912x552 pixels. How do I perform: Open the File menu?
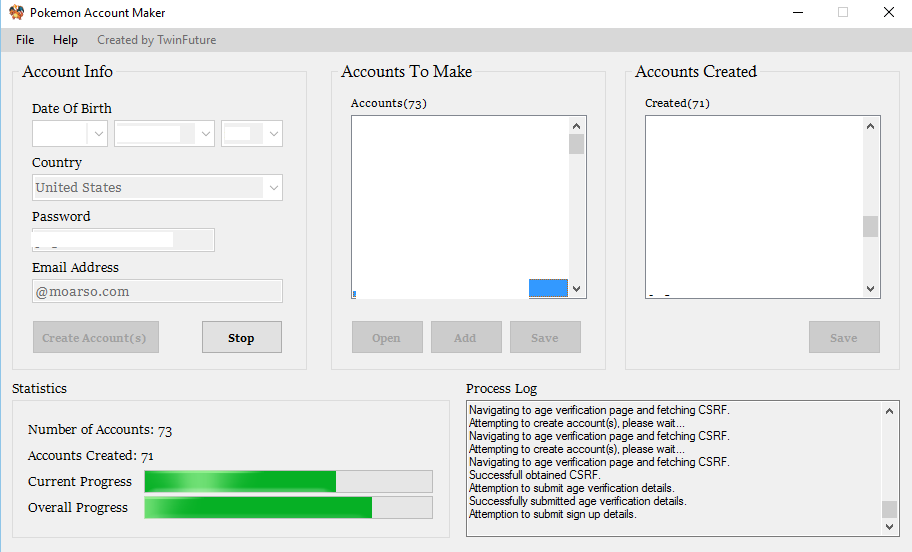25,40
